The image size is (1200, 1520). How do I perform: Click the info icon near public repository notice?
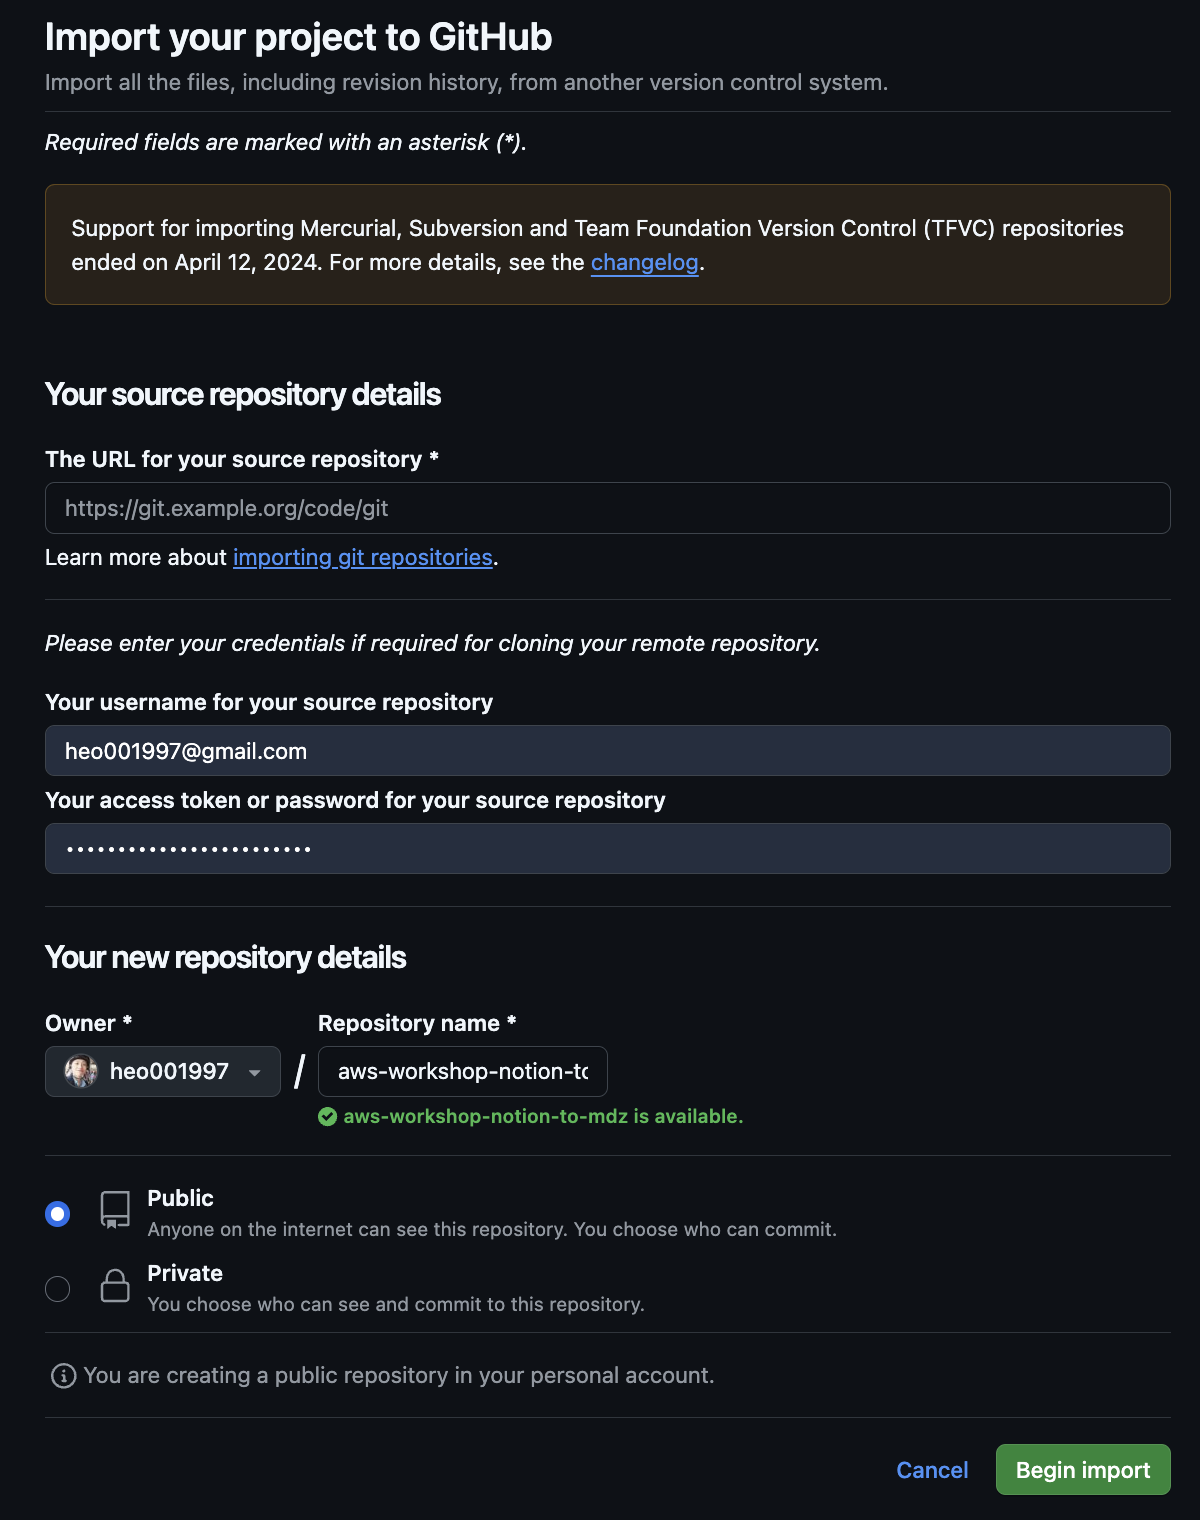click(63, 1376)
